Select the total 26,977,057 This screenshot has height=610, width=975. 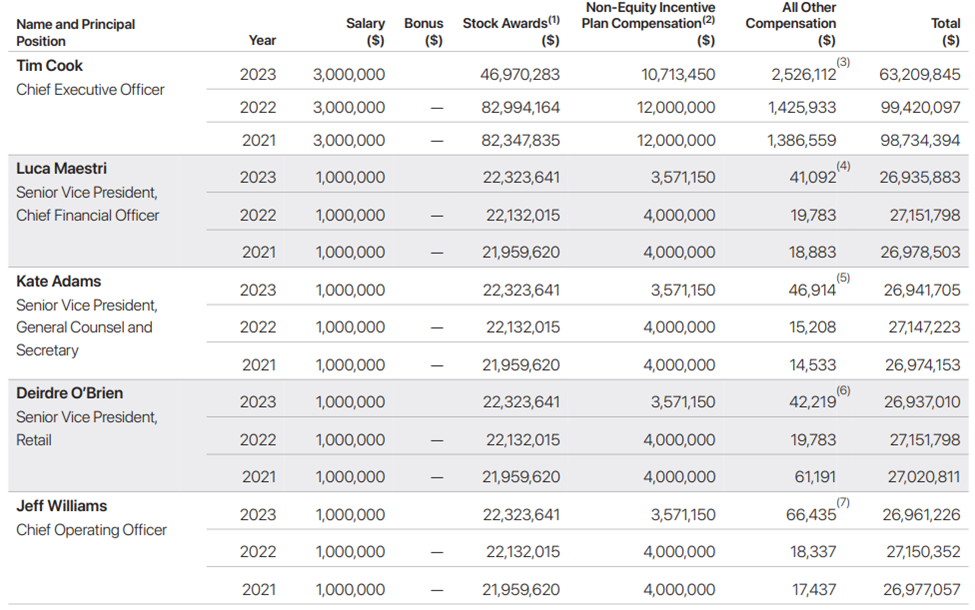922,589
